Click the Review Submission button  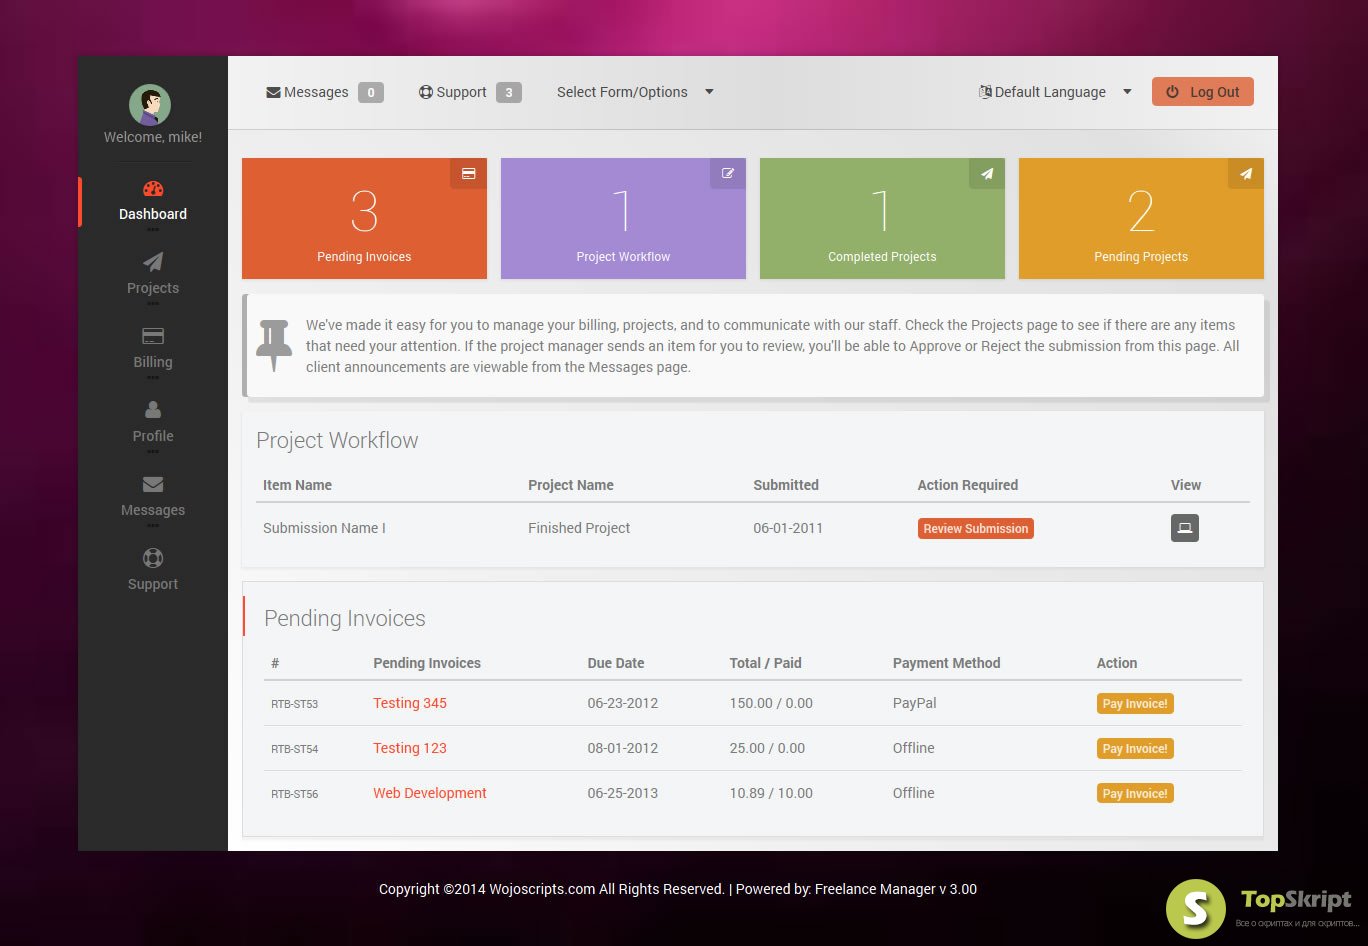click(976, 528)
